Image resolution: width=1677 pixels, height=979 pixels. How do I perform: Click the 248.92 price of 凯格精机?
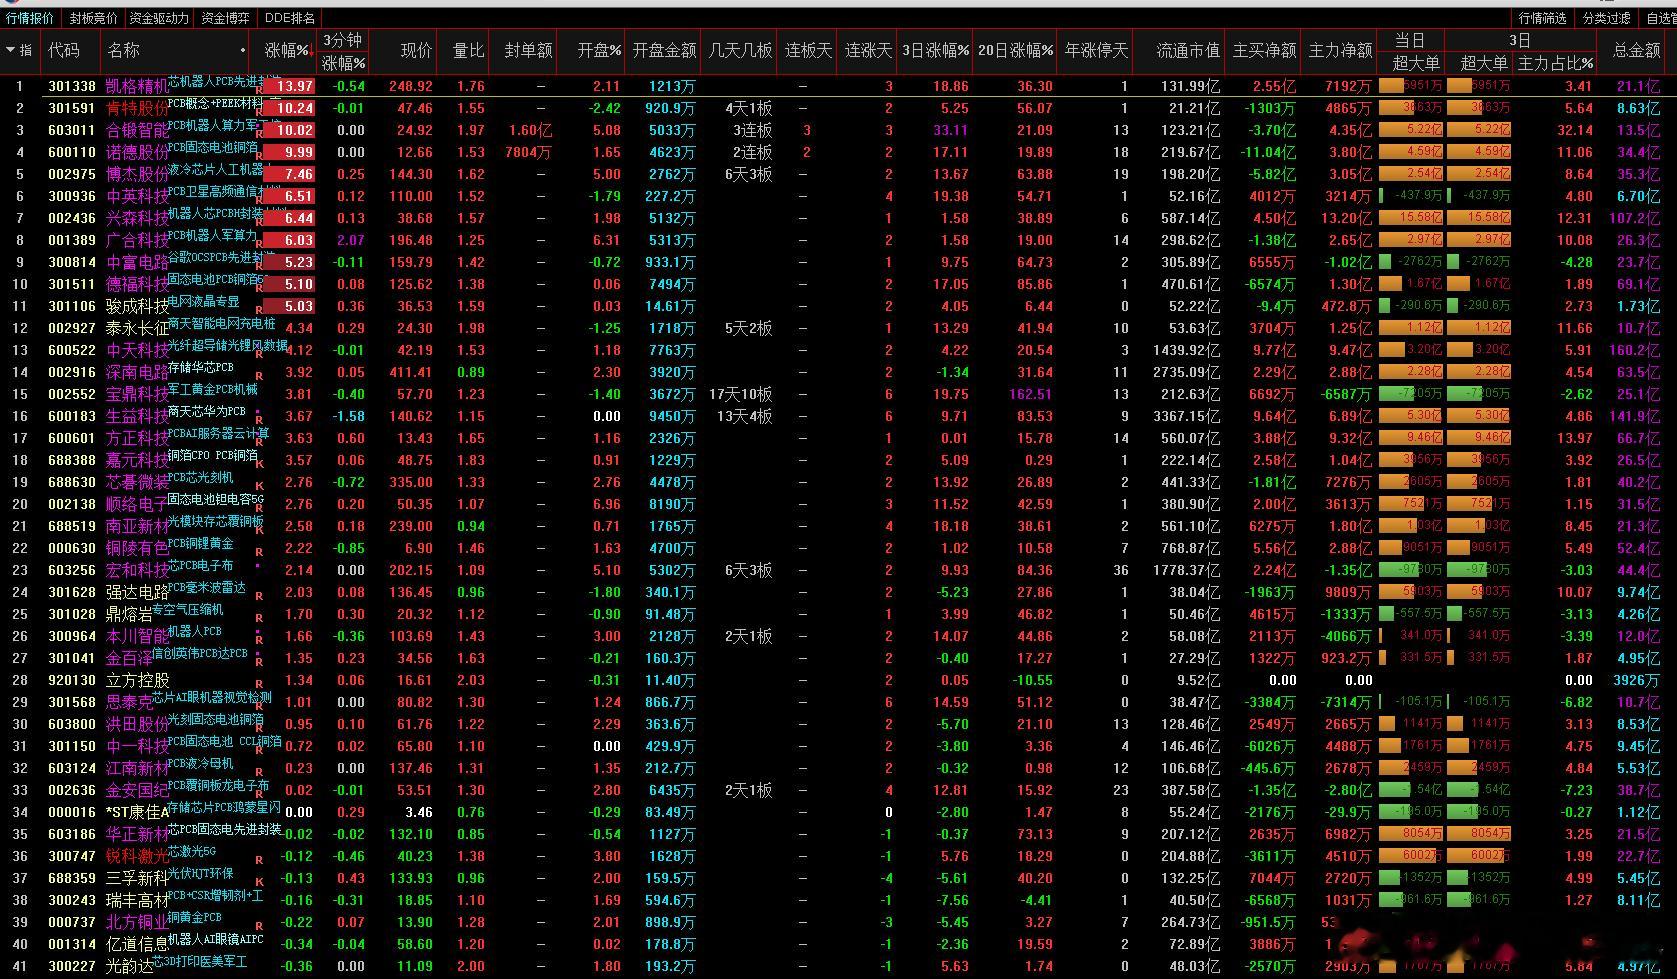point(411,87)
